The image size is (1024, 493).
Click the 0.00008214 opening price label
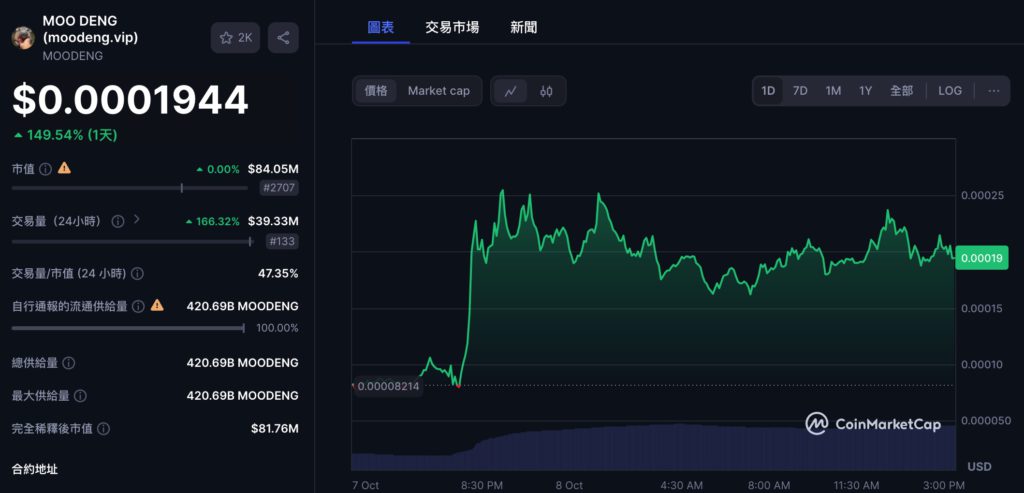tap(387, 386)
